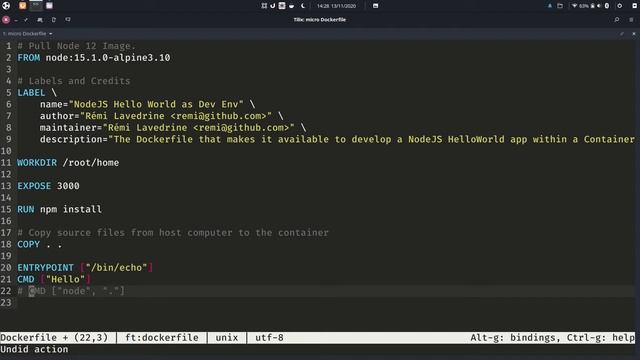Screen dimensions: 640x360
Task: Click the 'Tilix: micro Dockerfile' window title
Action: pos(320,20)
